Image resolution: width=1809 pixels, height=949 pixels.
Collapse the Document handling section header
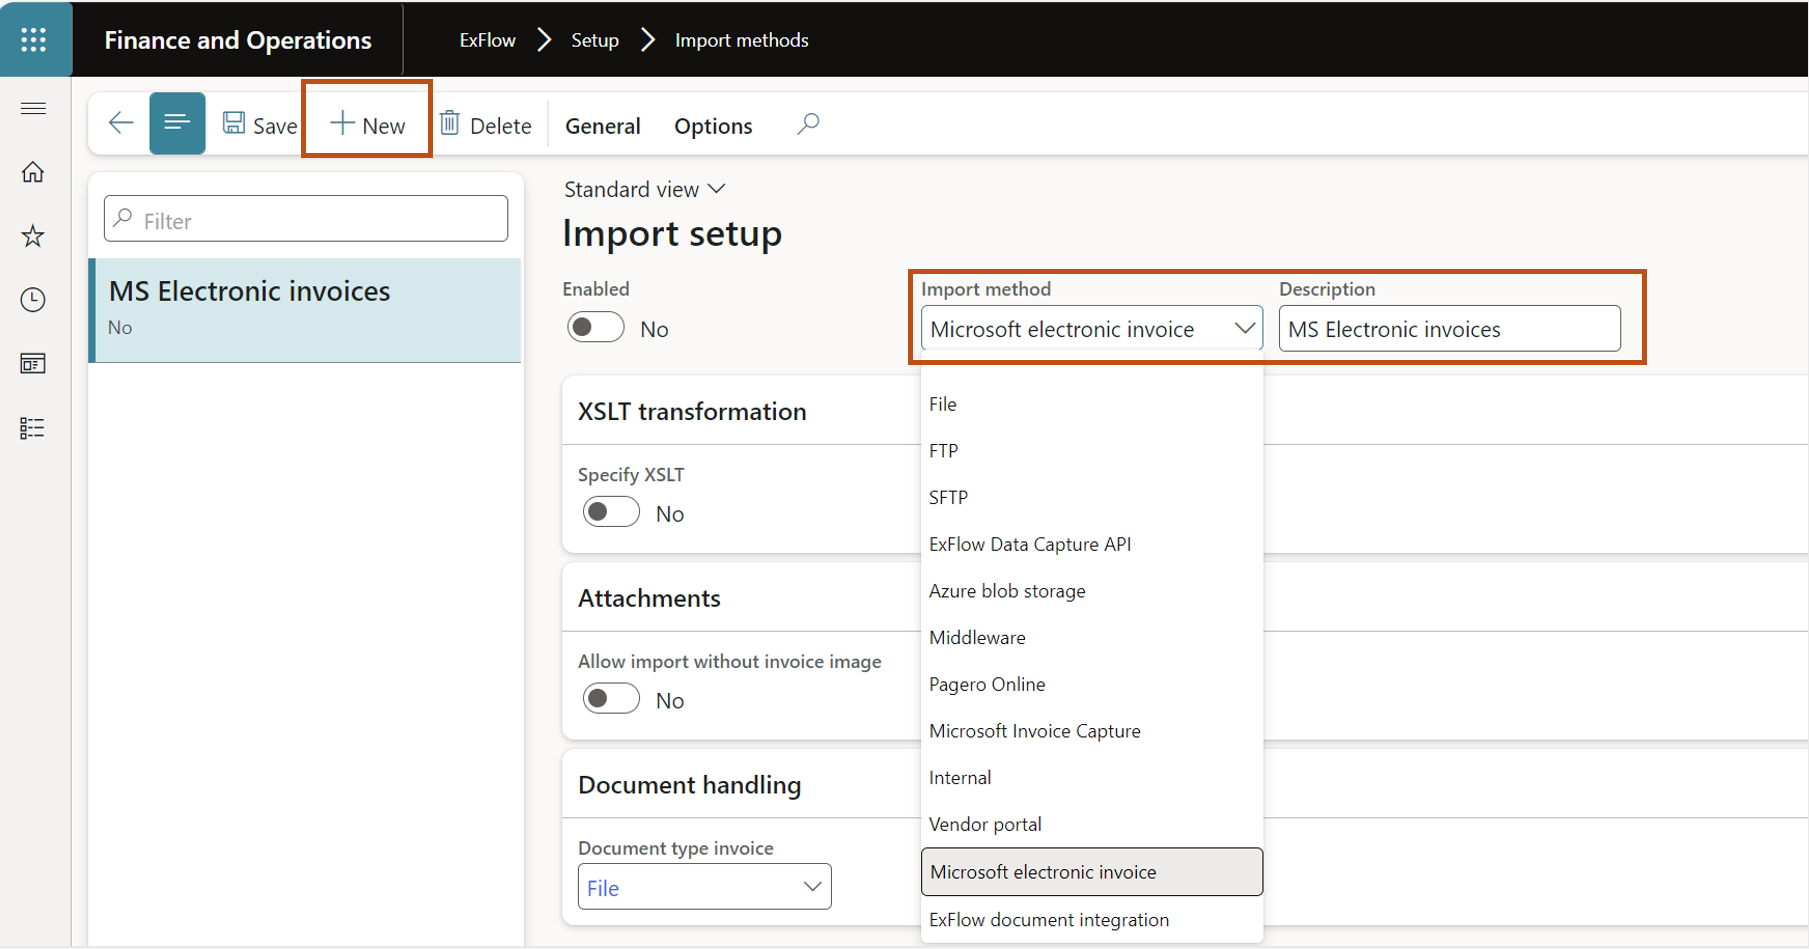(x=689, y=785)
